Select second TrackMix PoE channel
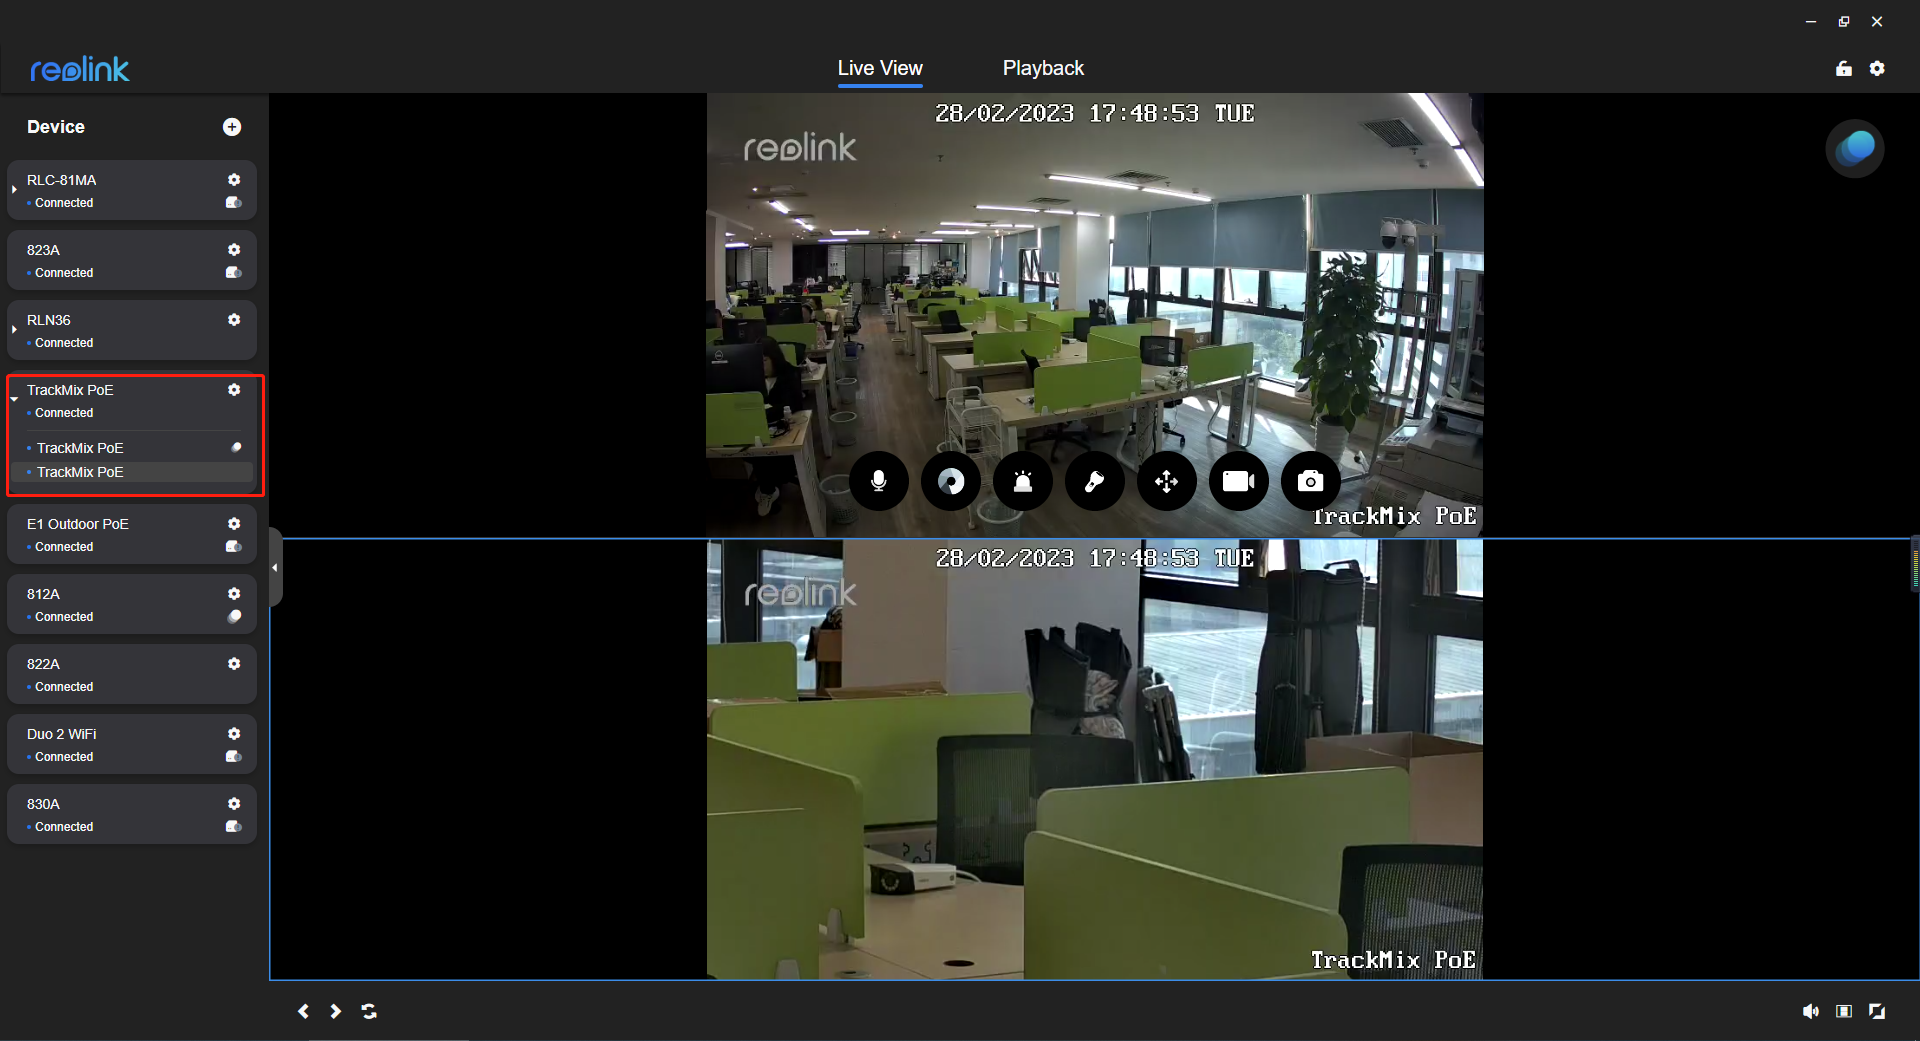 (x=132, y=472)
